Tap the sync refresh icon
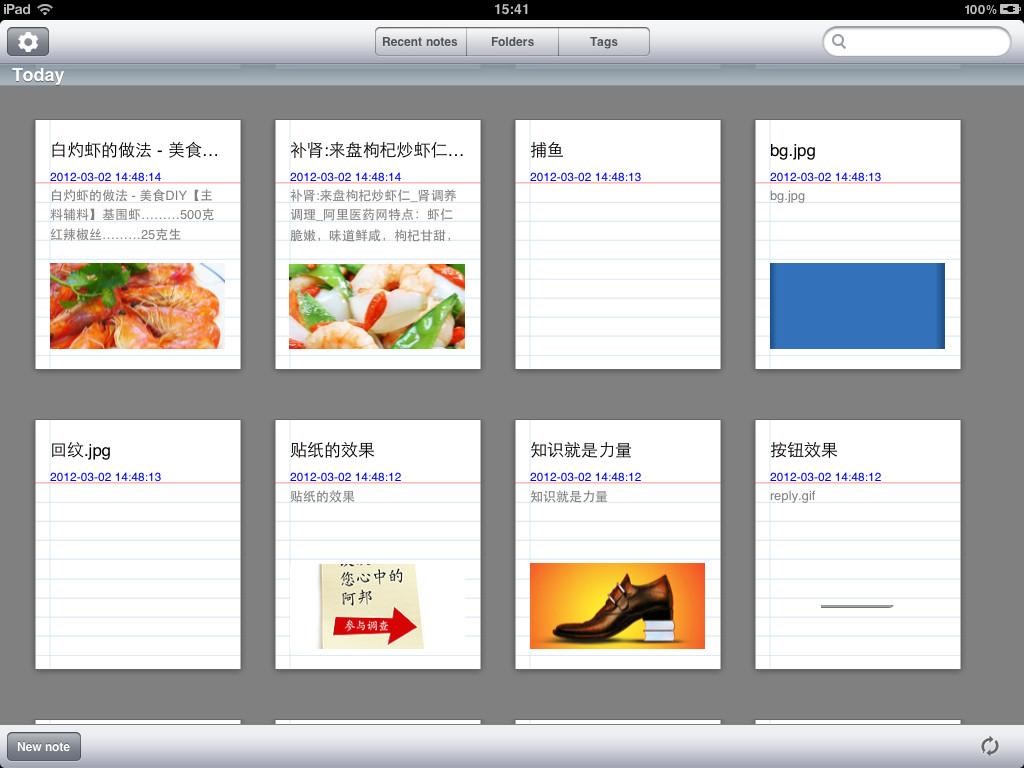 pyautogui.click(x=989, y=746)
